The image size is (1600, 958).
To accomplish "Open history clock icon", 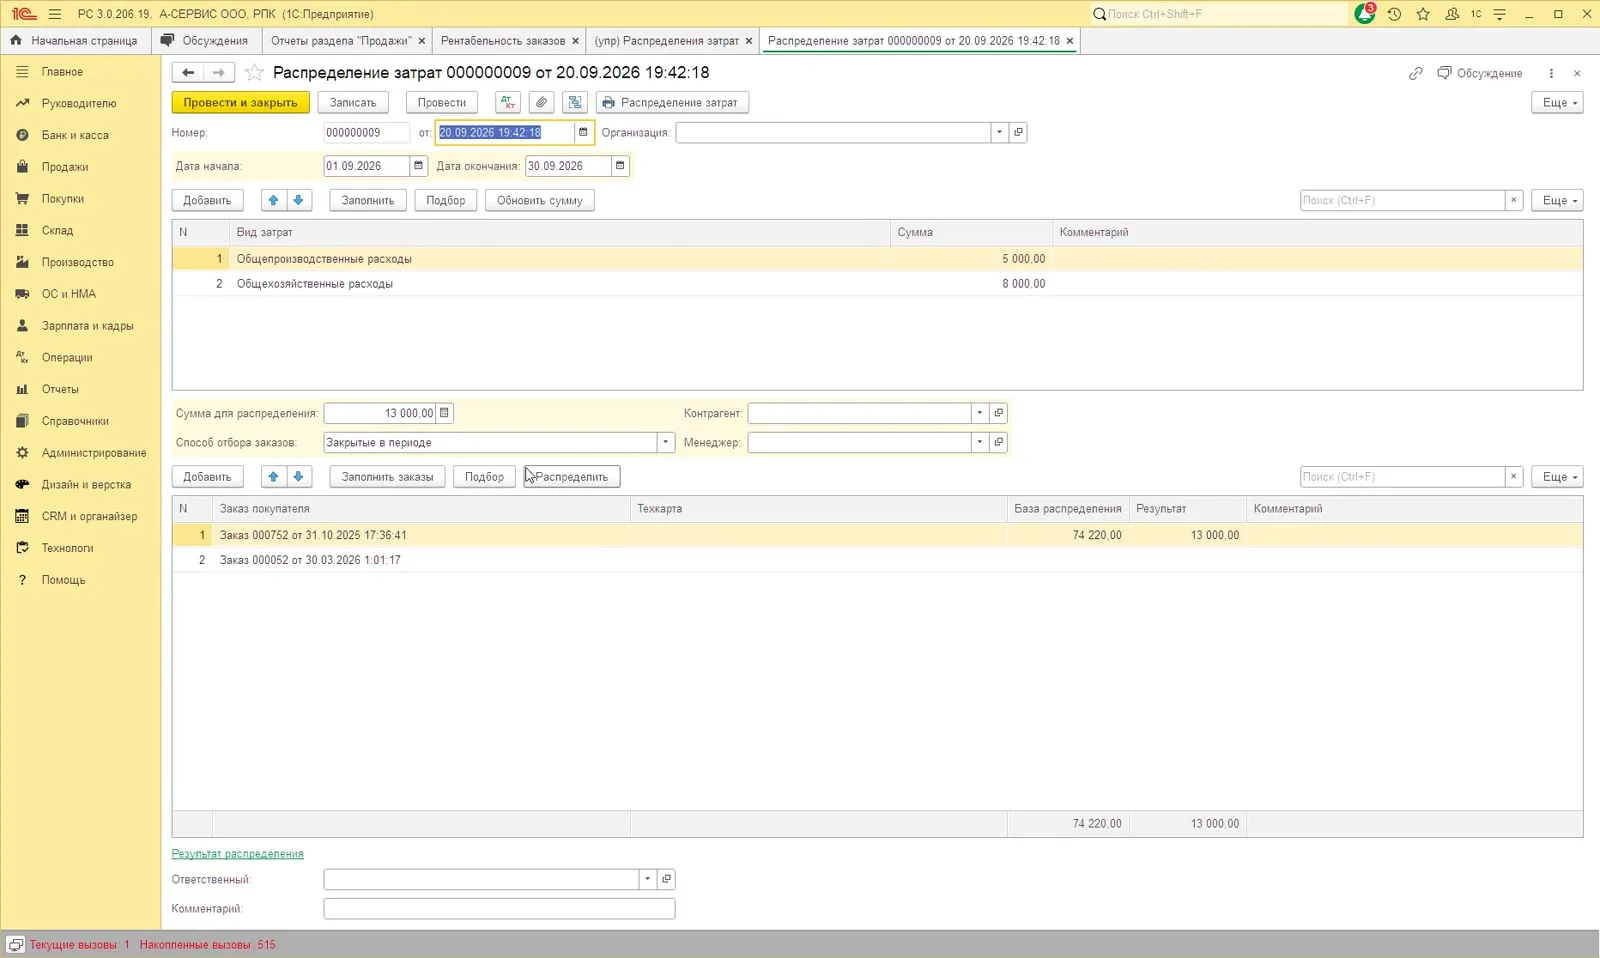I will click(x=1394, y=14).
